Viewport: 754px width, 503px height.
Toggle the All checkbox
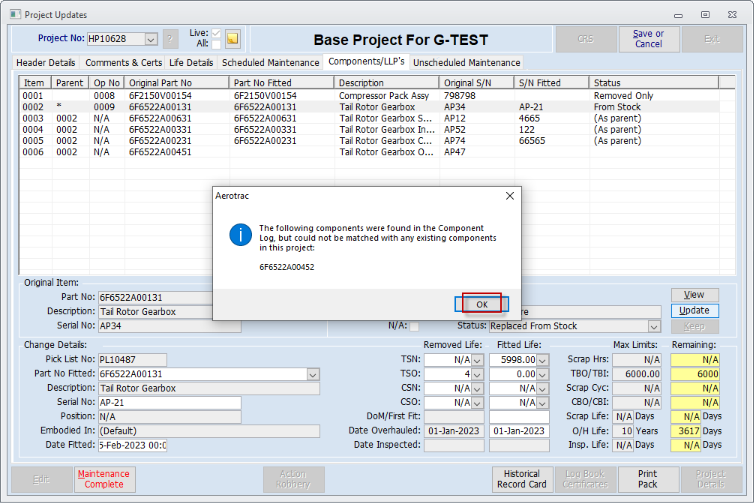tap(216, 44)
